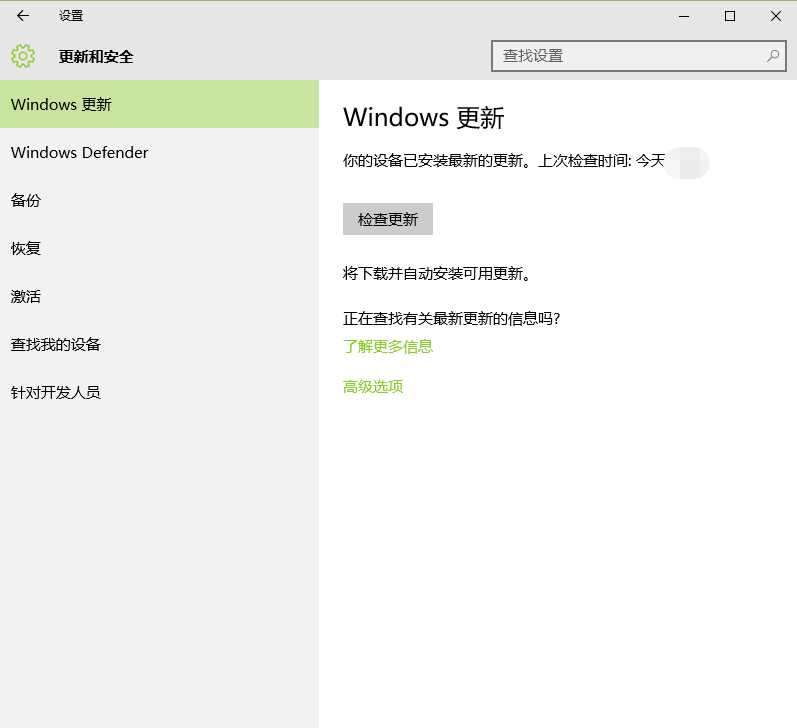
Task: Click the 更新和安全 header title
Action: [x=96, y=56]
